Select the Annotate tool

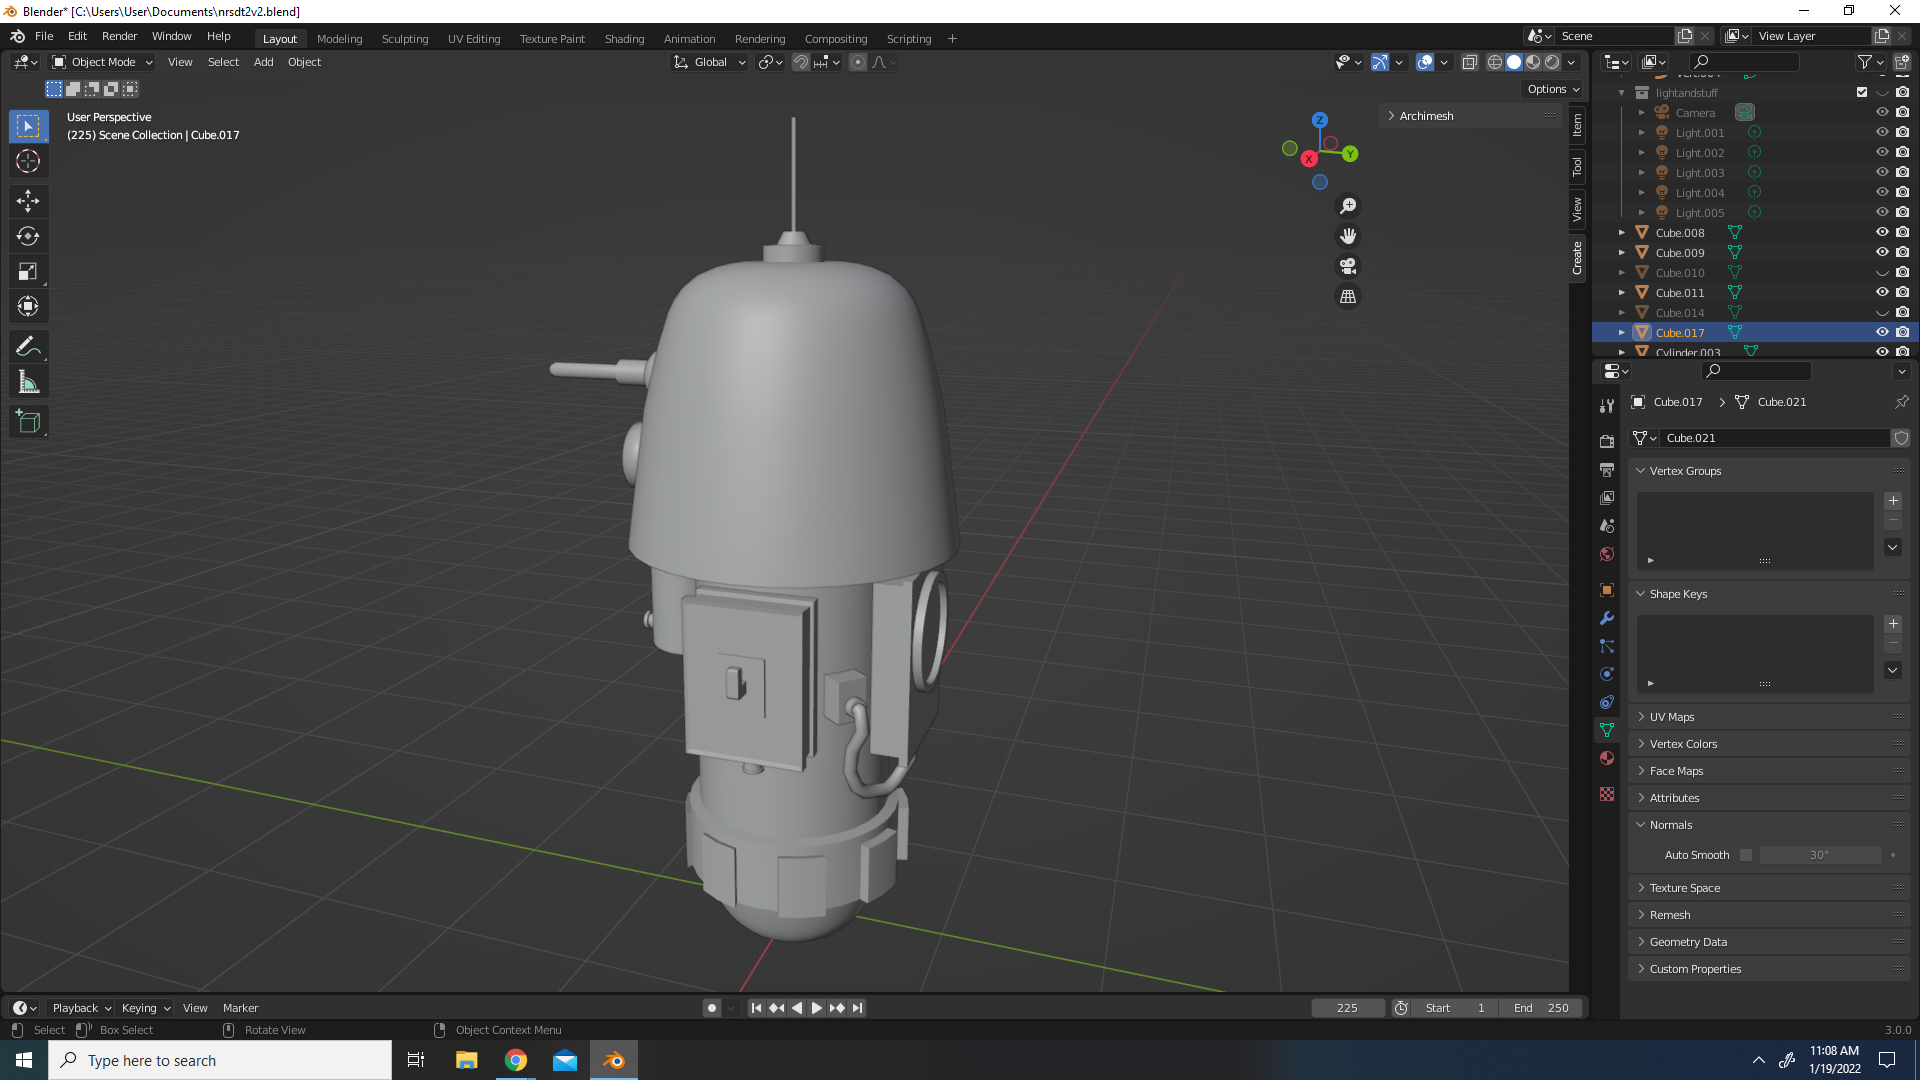pos(28,347)
